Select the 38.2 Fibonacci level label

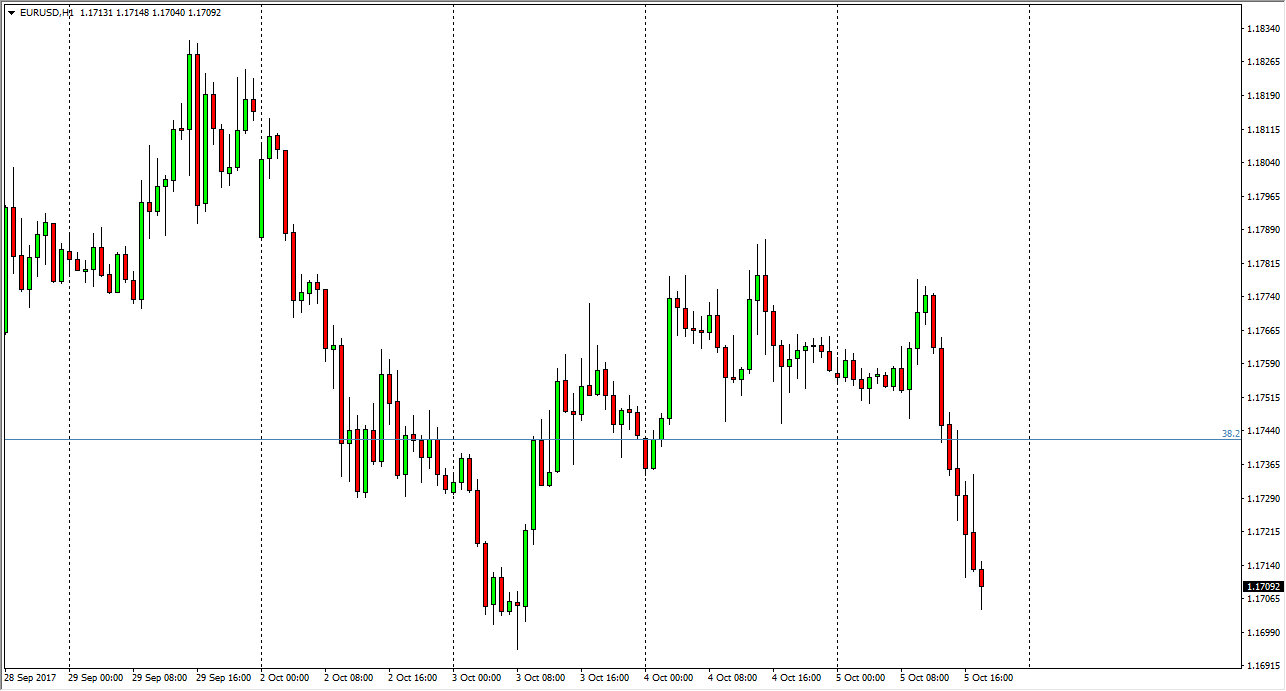click(x=1231, y=433)
